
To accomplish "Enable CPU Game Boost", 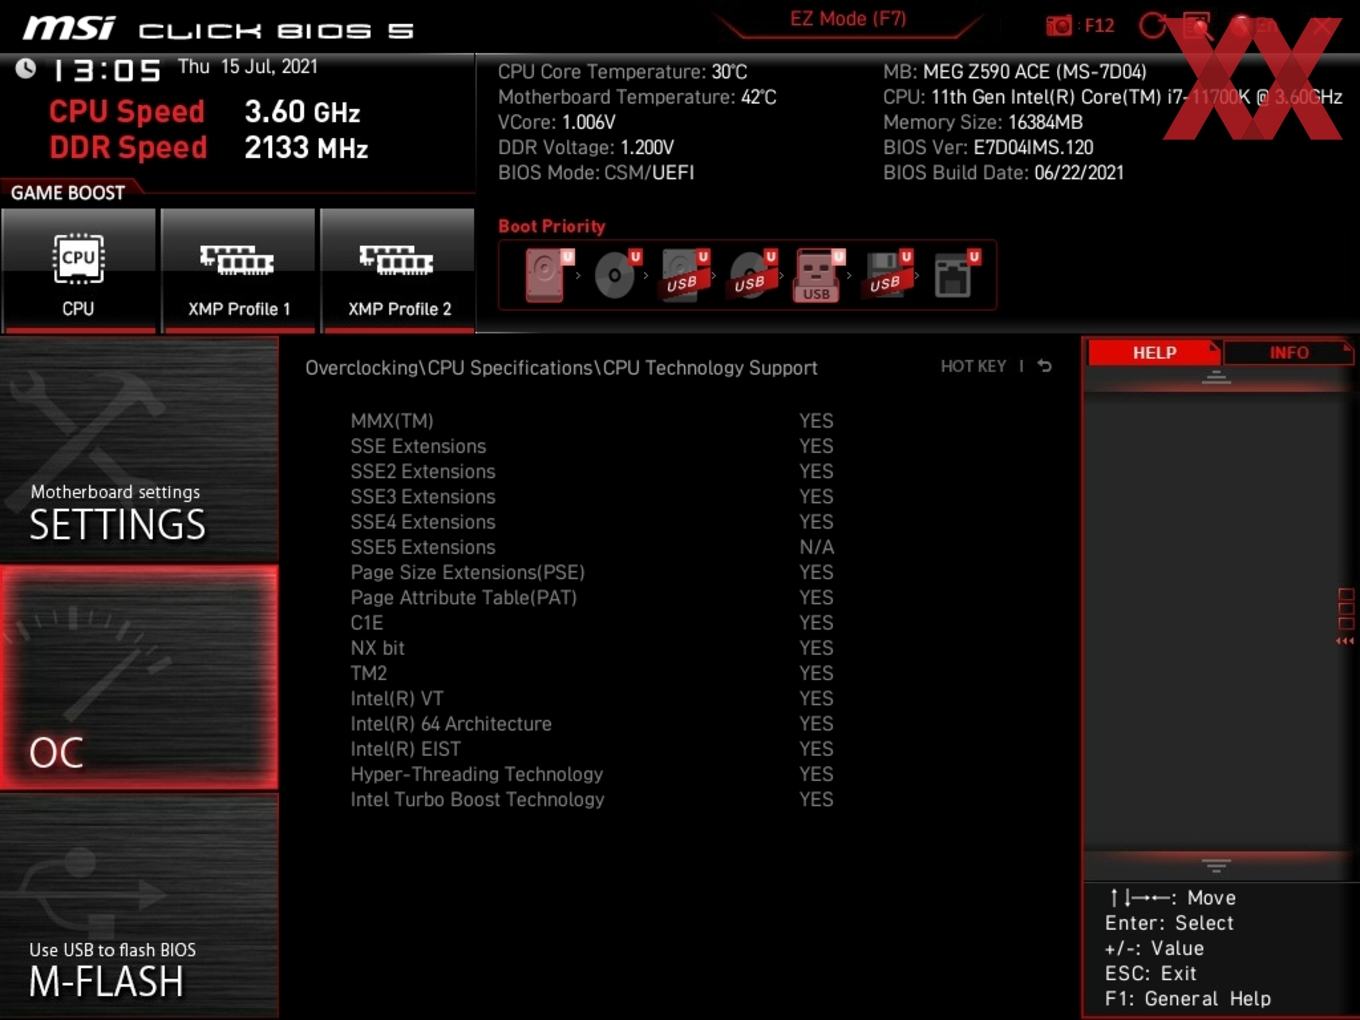I will click(78, 270).
